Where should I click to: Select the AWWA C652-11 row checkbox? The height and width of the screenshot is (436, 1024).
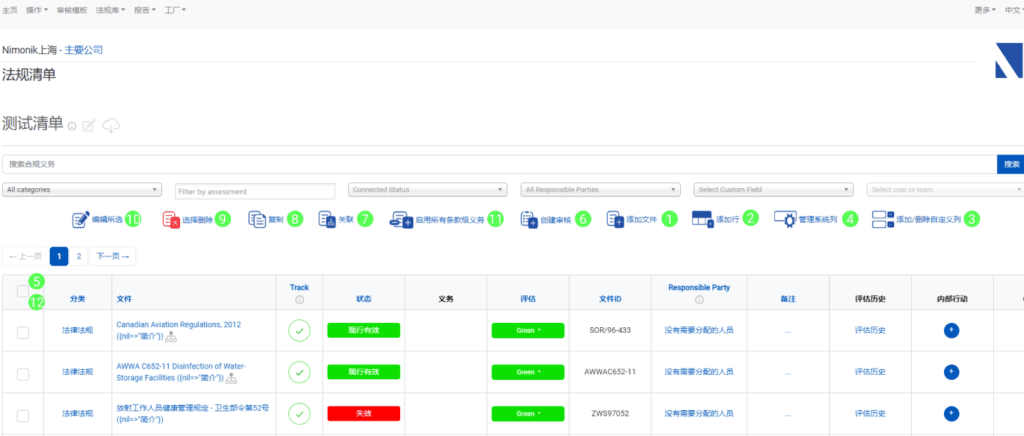point(23,372)
